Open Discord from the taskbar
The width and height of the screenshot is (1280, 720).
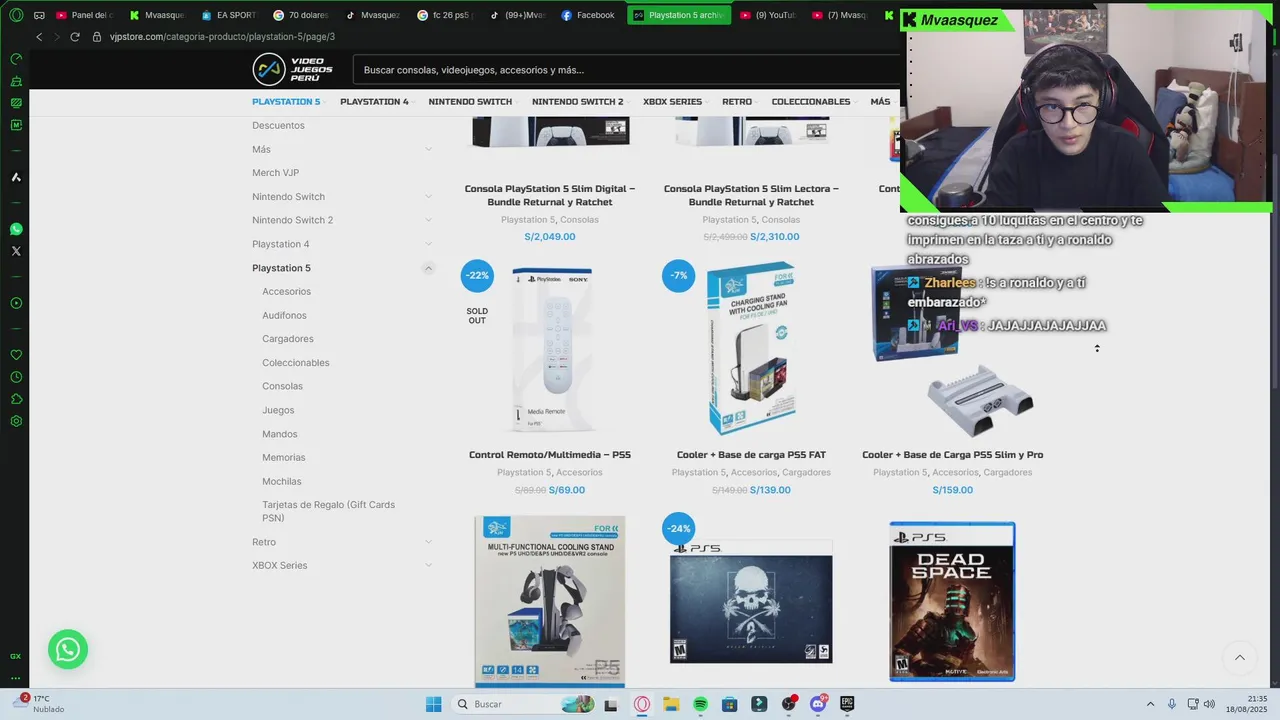click(818, 704)
